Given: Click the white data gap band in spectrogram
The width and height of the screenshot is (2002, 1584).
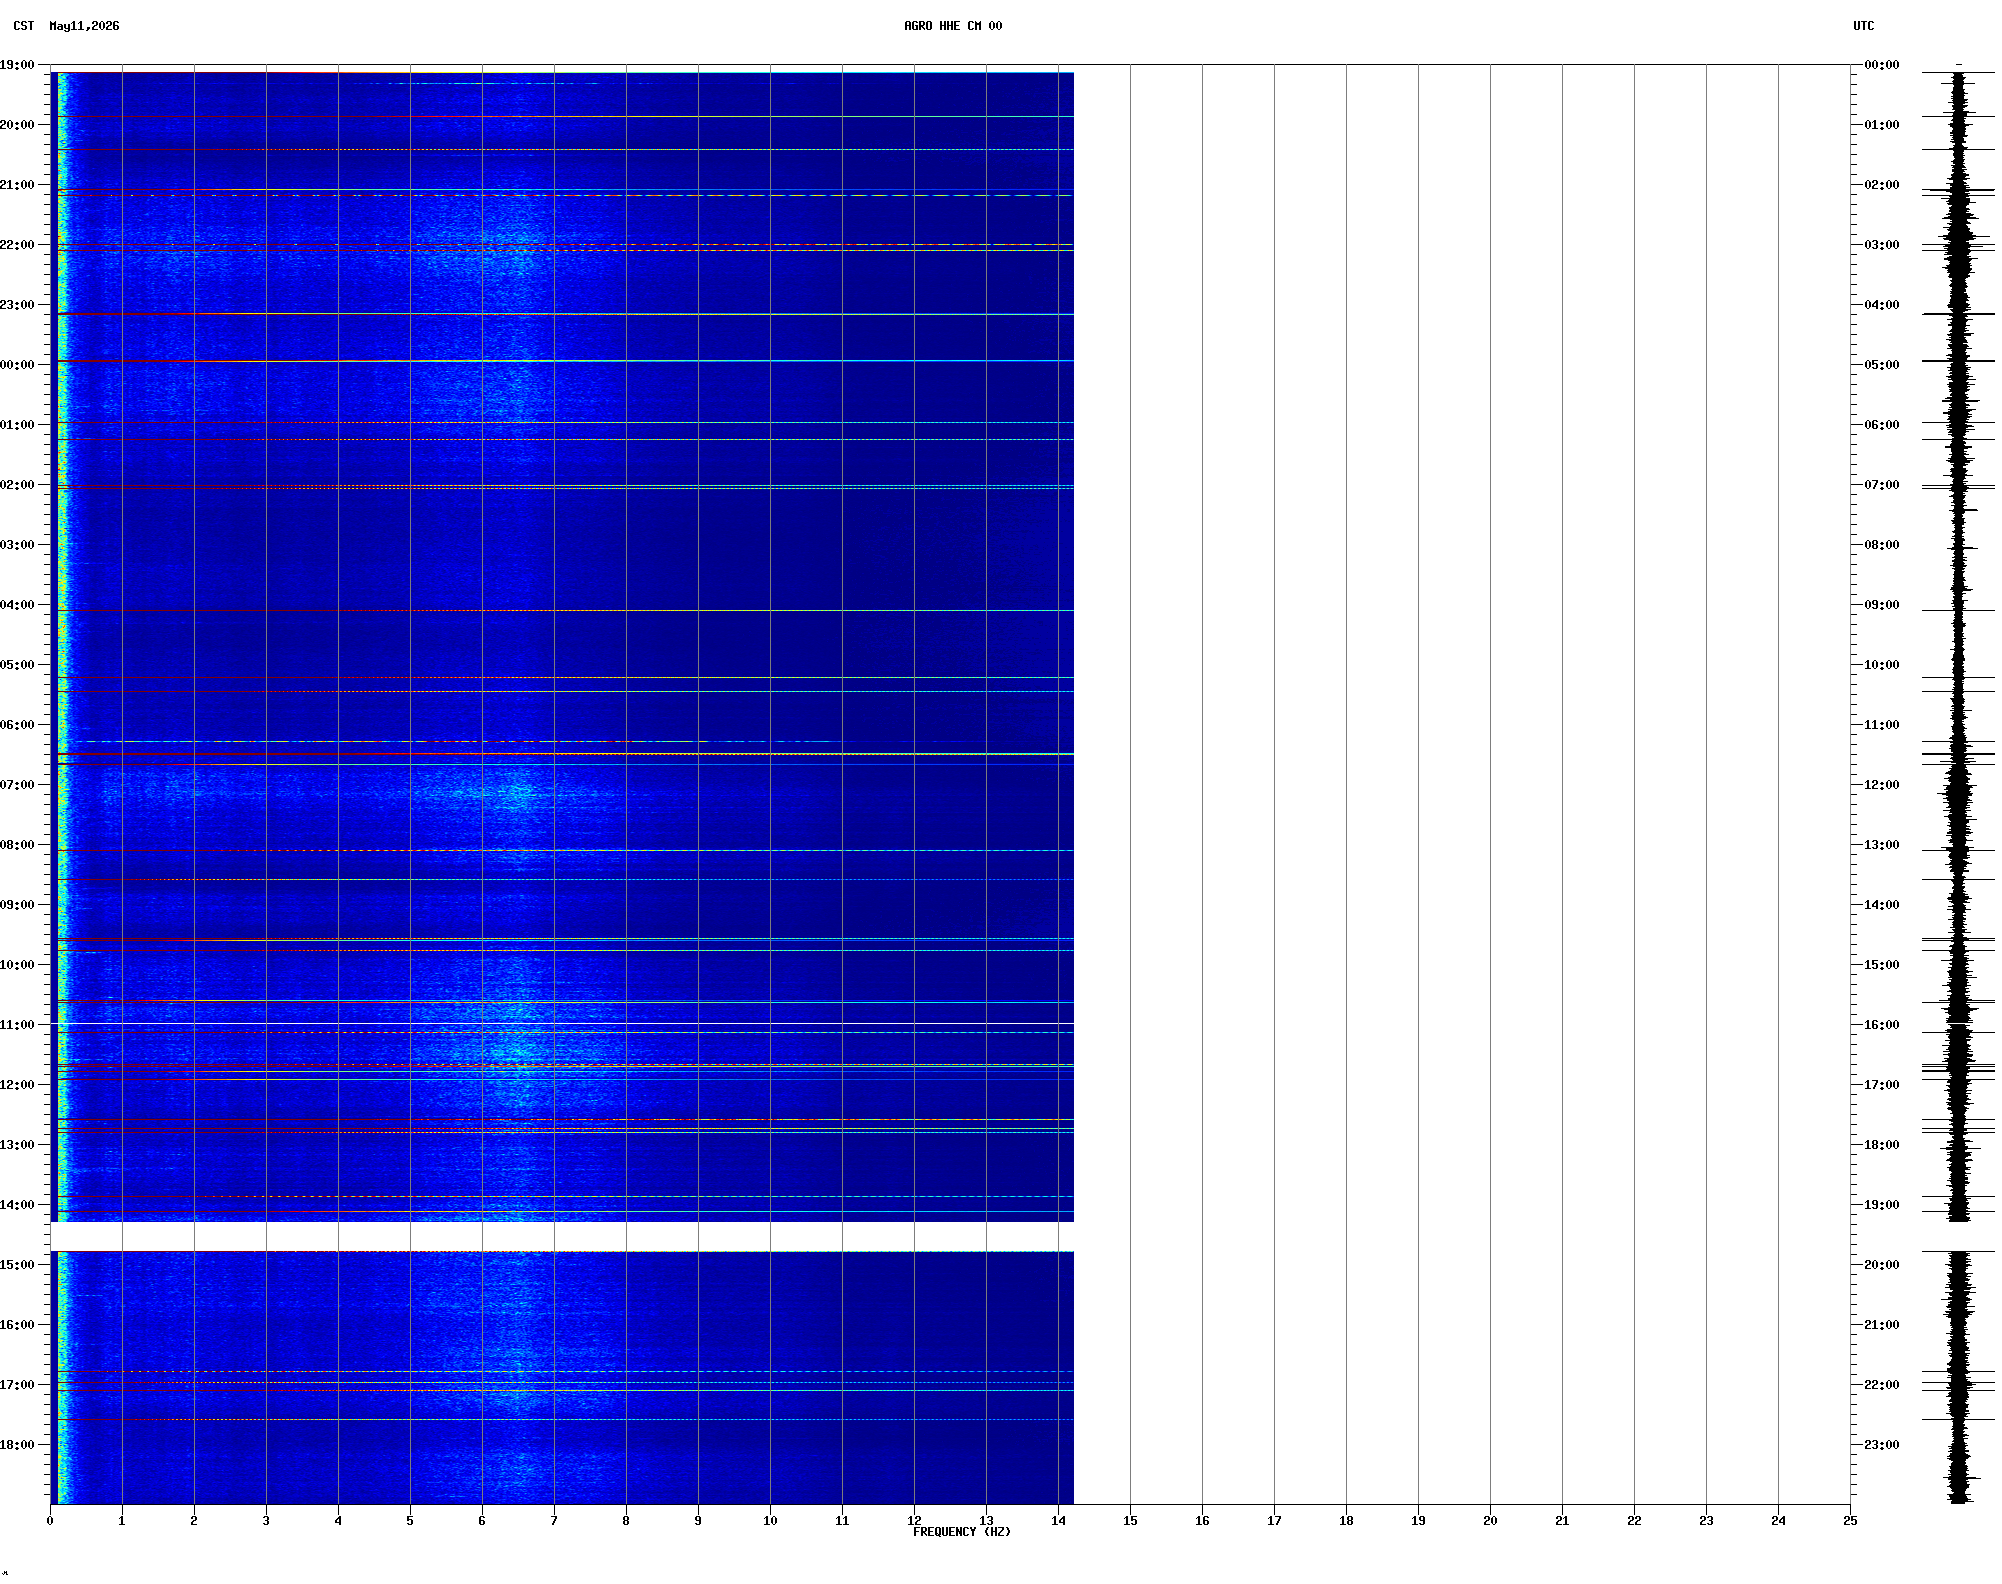Looking at the screenshot, I should [562, 1236].
